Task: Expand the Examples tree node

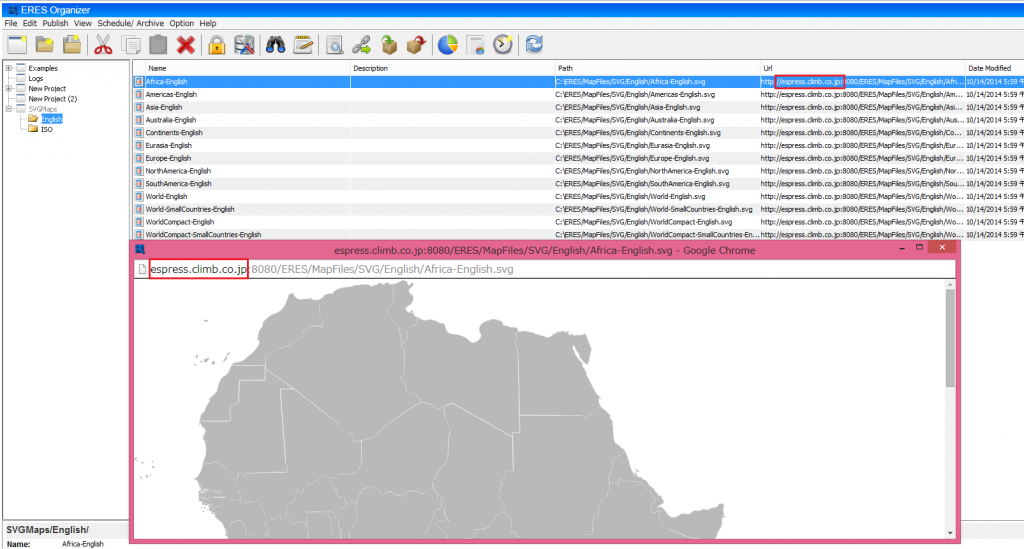Action: point(9,68)
